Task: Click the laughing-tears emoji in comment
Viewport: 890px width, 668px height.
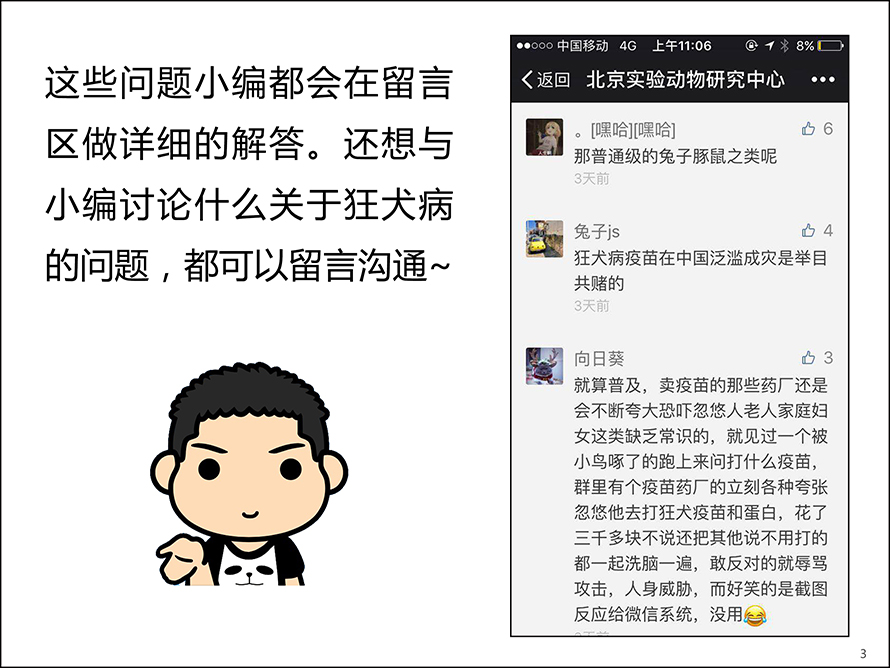Action: pos(755,615)
